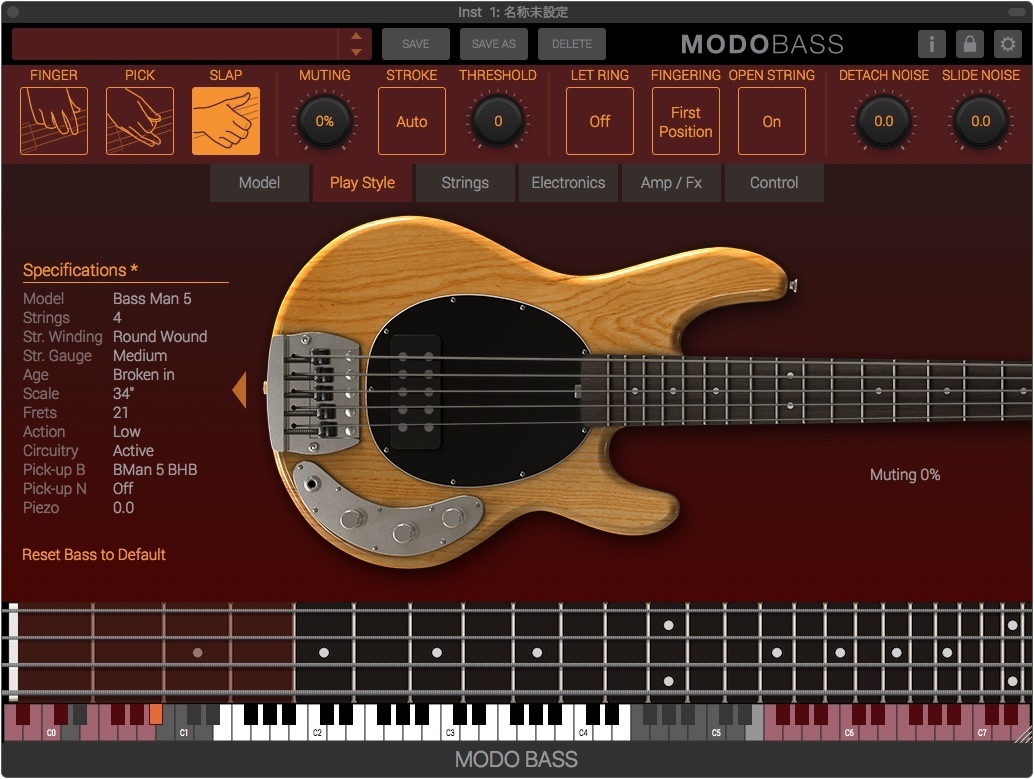Click the C4 key on keyboard
1034x779 pixels.
point(583,732)
